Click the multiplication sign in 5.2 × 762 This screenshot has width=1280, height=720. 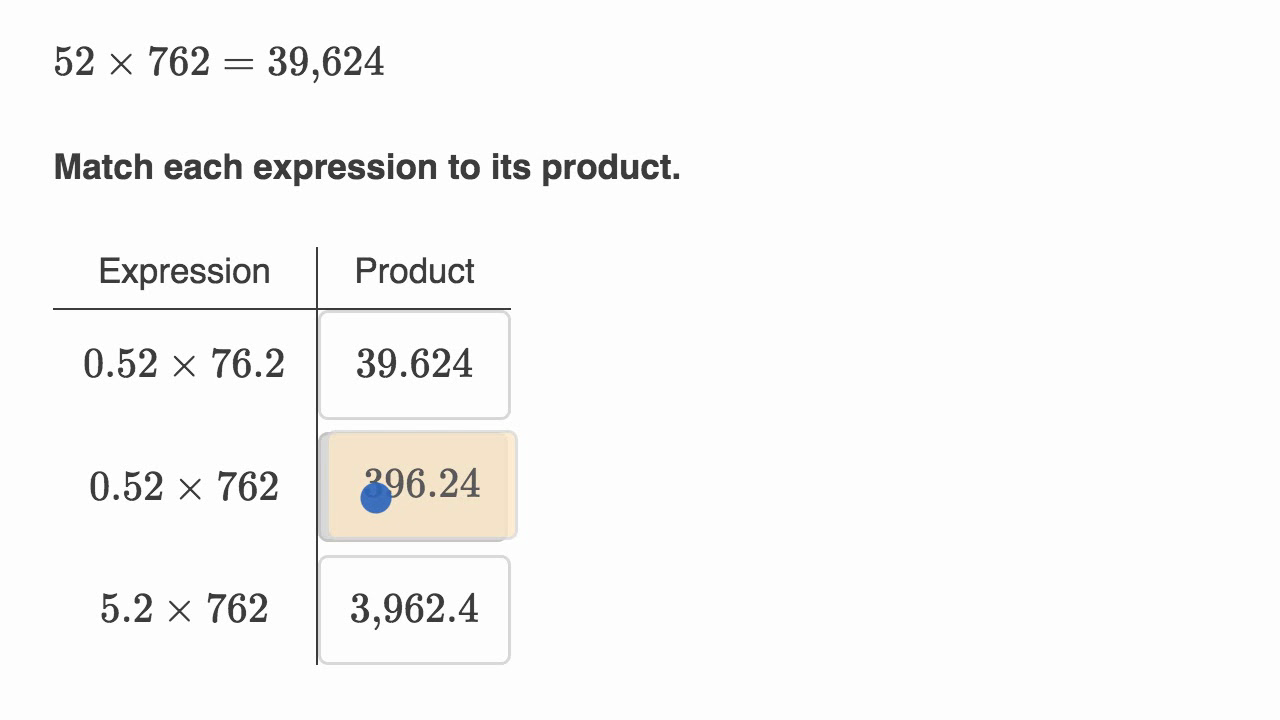point(179,611)
